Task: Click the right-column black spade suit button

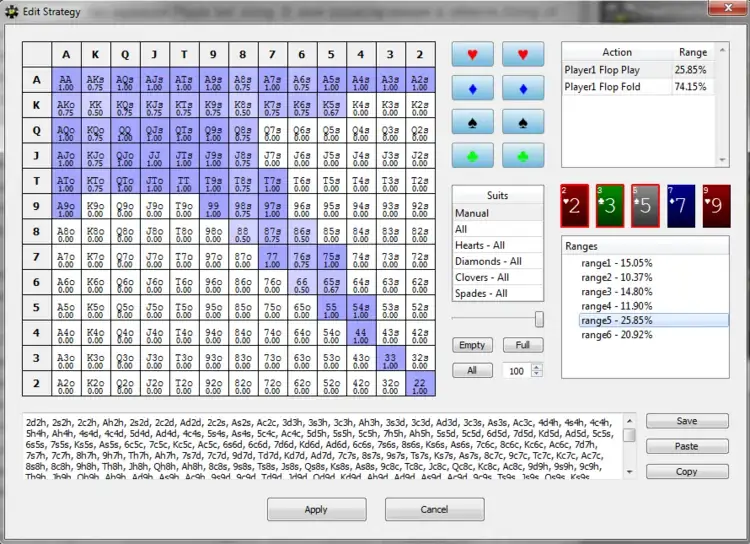Action: pos(523,122)
